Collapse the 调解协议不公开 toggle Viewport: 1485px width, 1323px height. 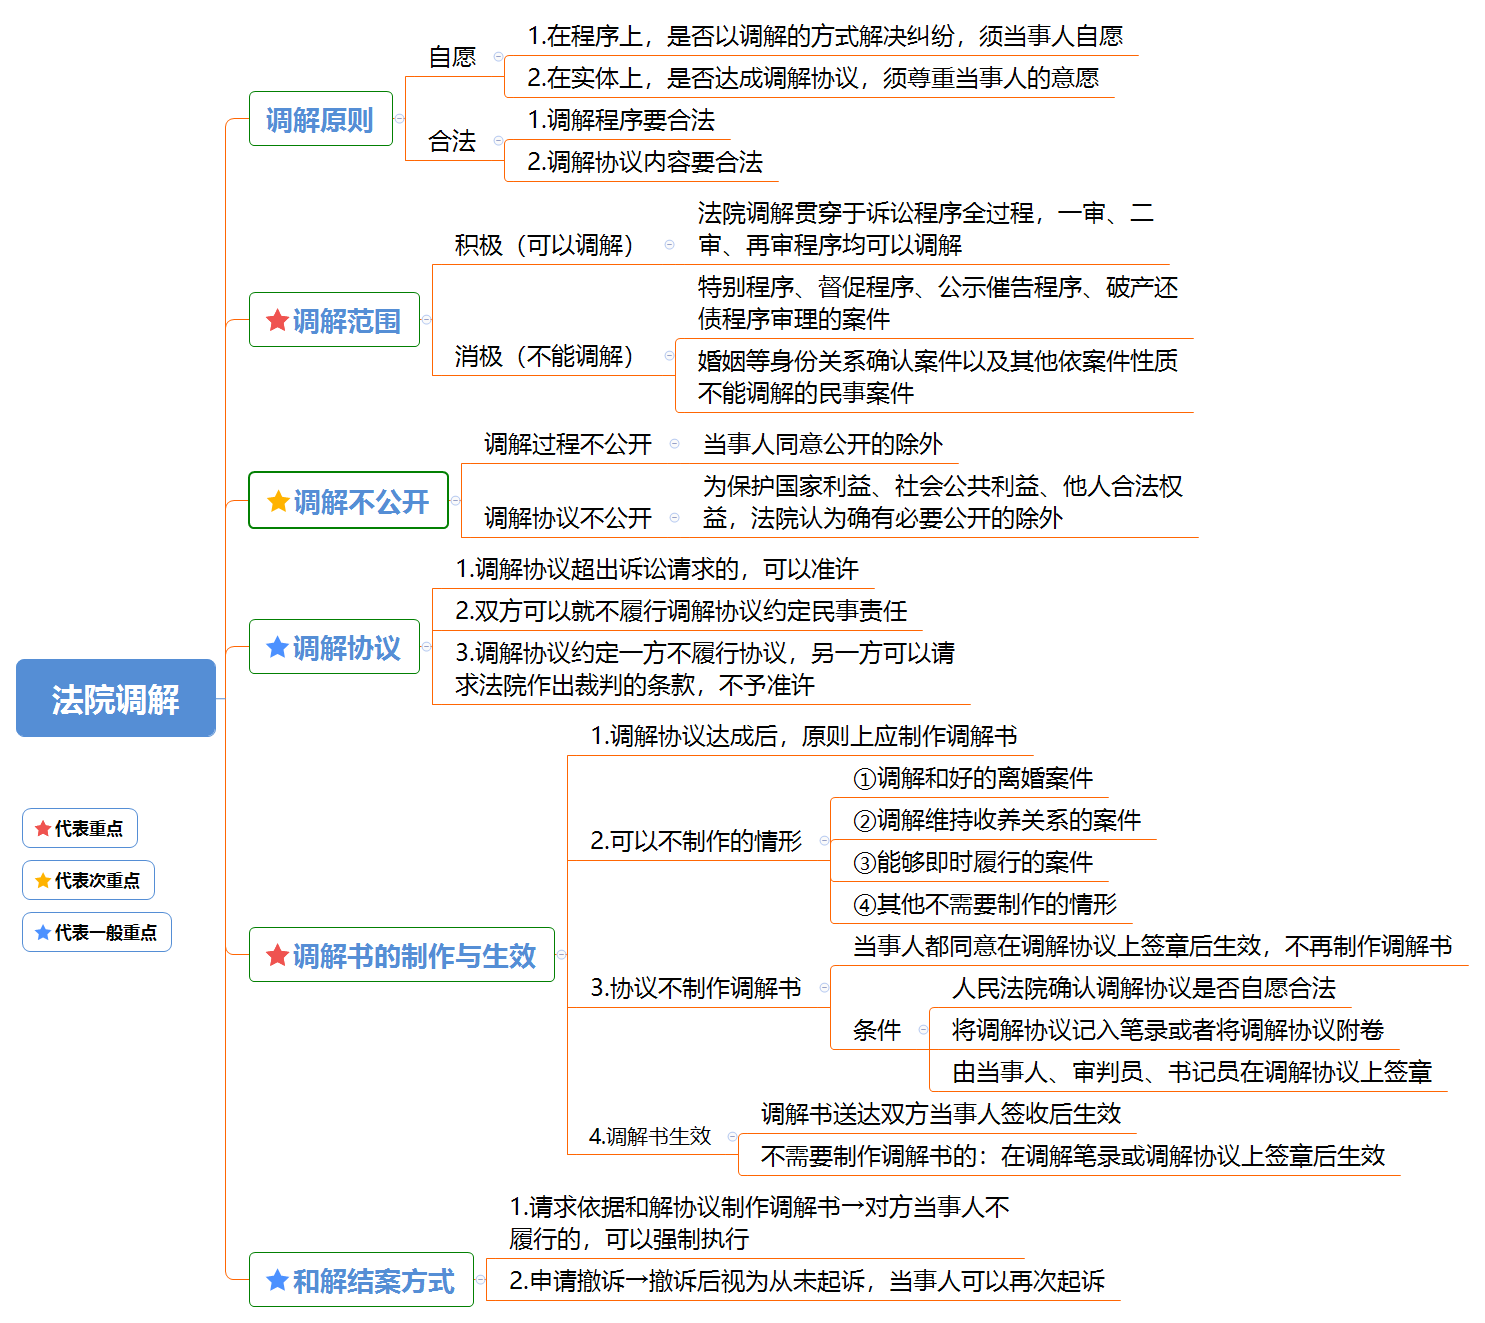click(x=674, y=517)
